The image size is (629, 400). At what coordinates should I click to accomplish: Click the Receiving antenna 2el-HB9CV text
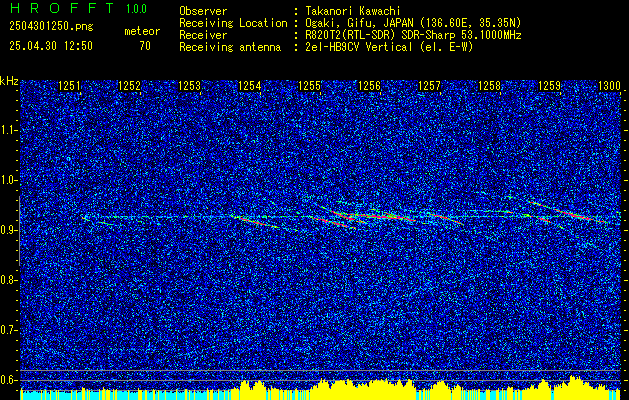coord(389,47)
